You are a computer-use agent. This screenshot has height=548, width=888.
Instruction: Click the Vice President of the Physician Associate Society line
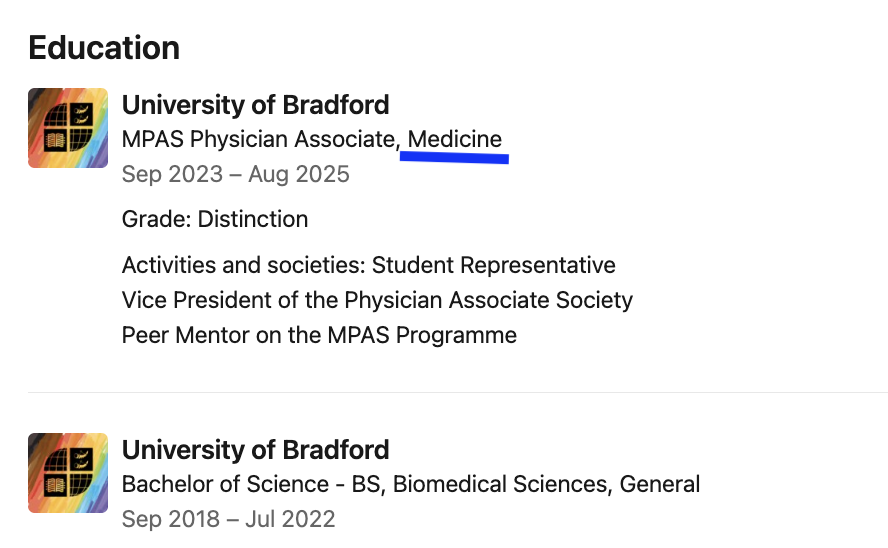pos(377,300)
